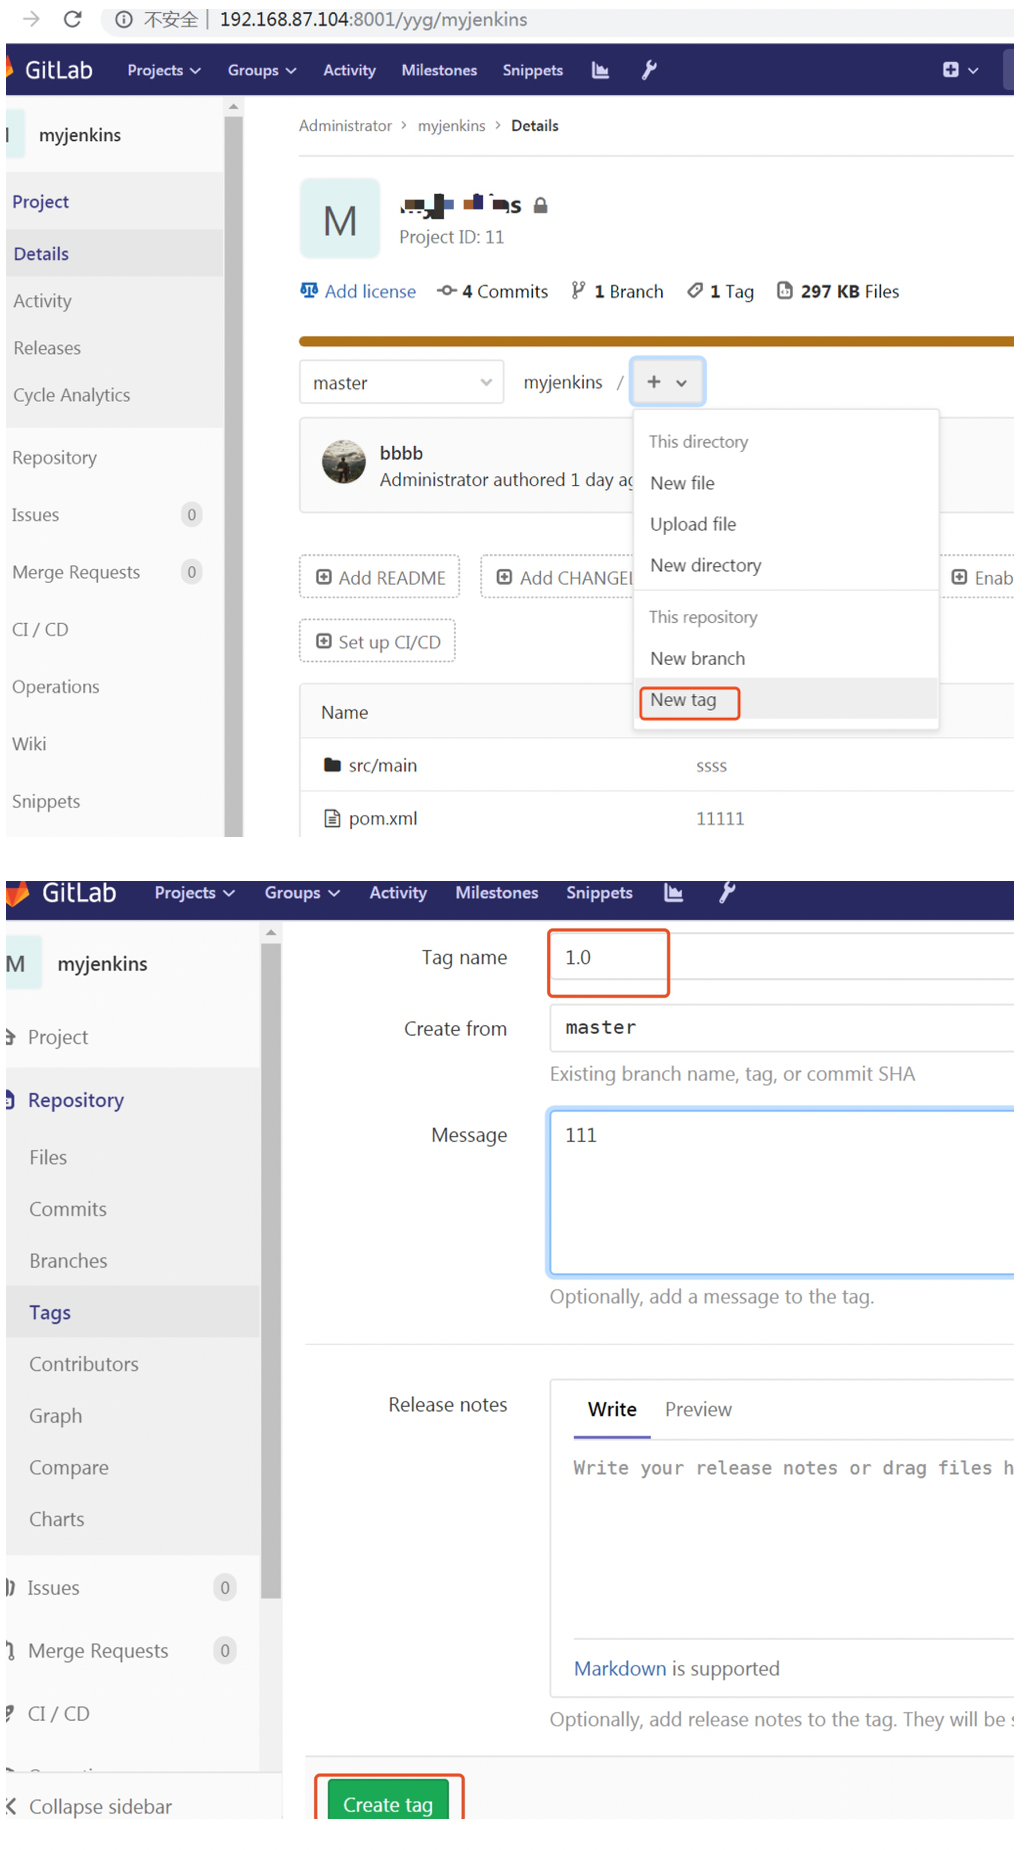
Task: Open Activity in the top navbar
Action: click(349, 70)
